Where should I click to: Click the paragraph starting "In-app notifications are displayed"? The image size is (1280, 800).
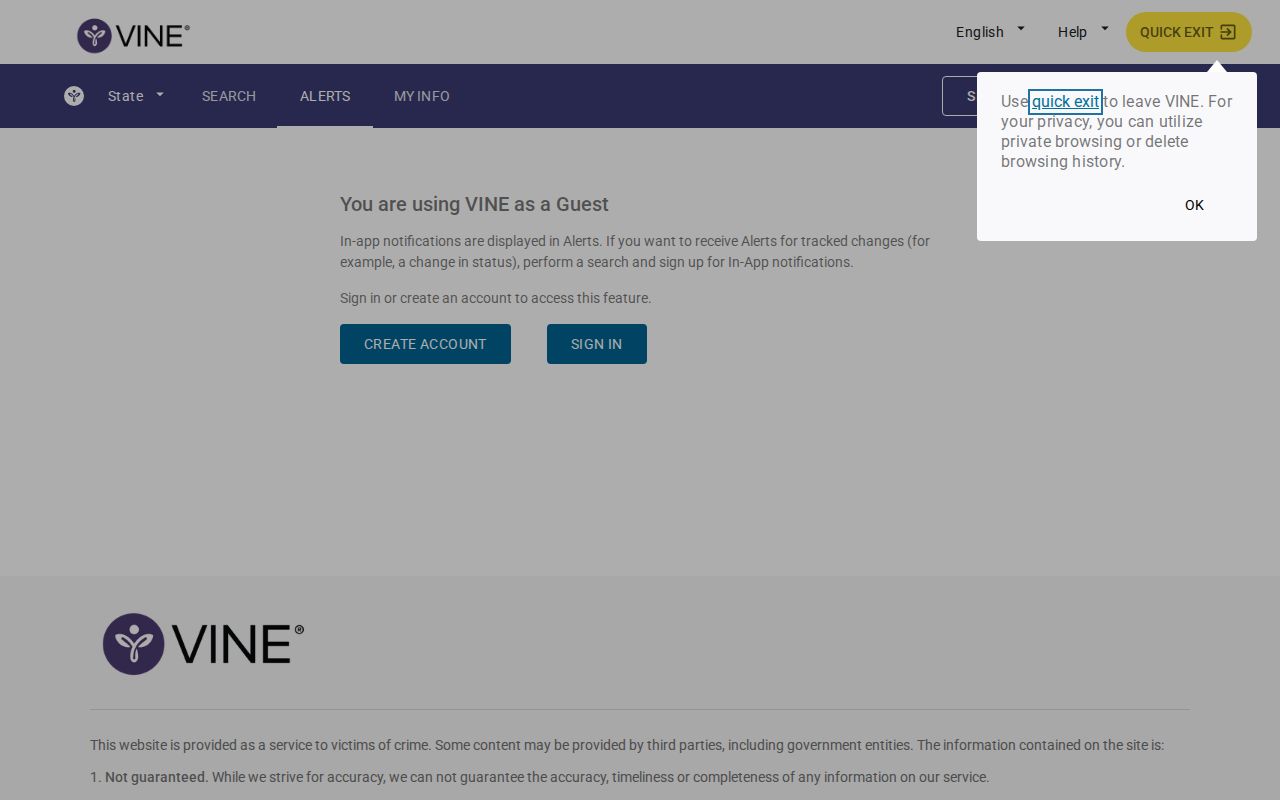pos(635,252)
